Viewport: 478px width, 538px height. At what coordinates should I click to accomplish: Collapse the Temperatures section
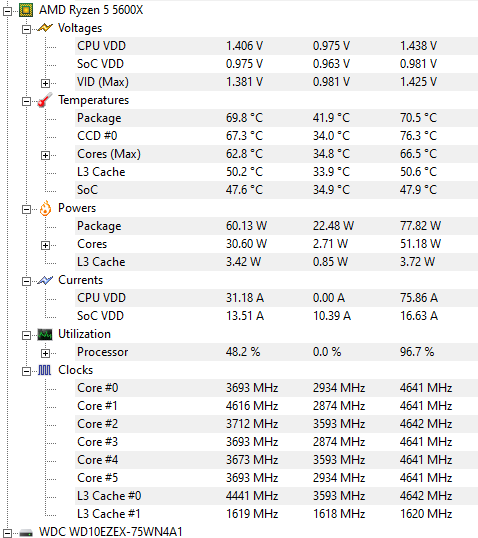point(26,101)
